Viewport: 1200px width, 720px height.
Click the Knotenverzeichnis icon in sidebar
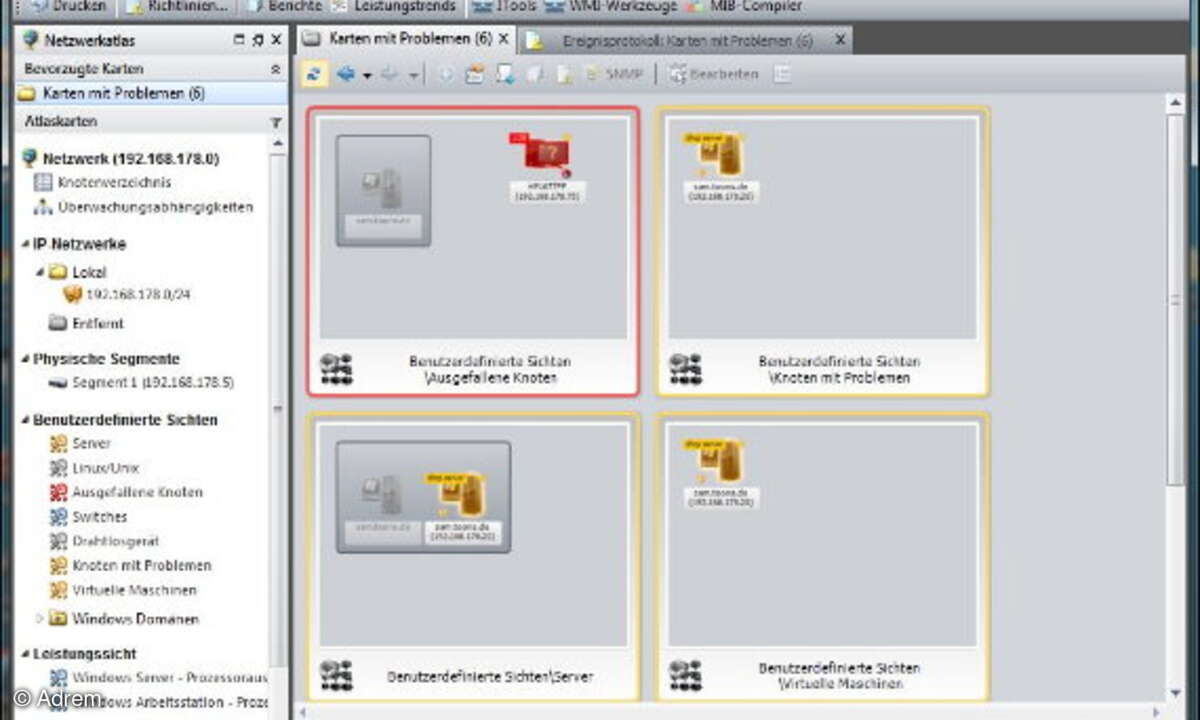(41, 182)
